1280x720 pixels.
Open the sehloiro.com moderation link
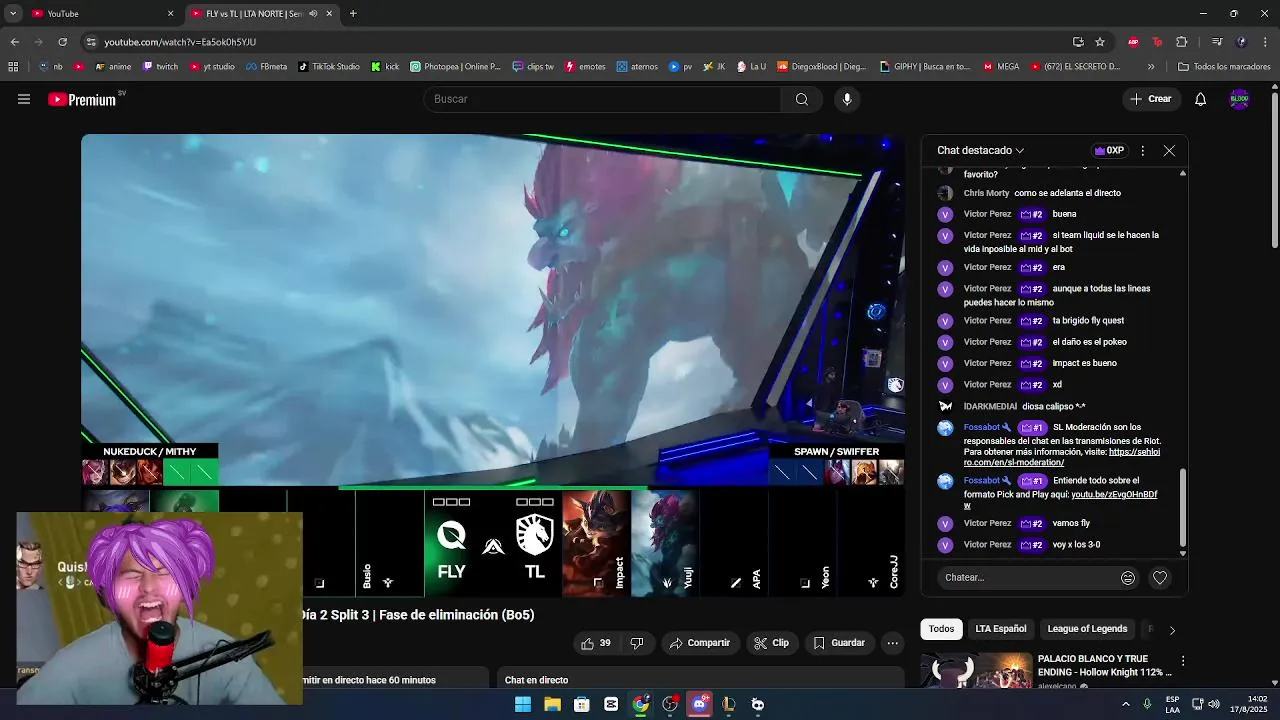[x=1062, y=457]
